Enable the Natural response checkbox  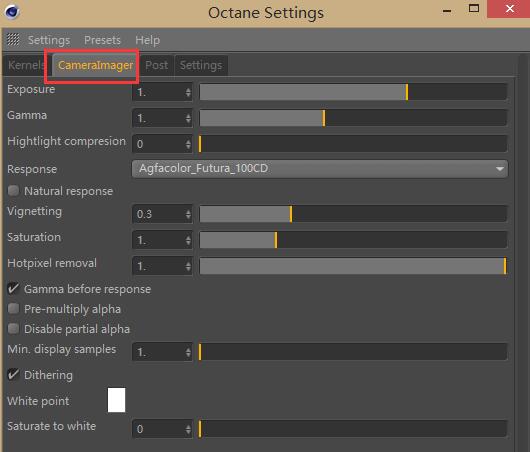(x=14, y=191)
